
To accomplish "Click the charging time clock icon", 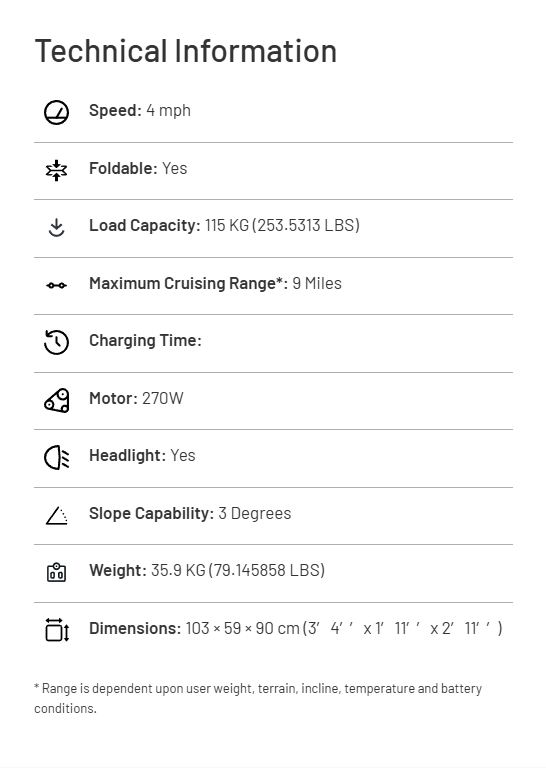I will [56, 342].
